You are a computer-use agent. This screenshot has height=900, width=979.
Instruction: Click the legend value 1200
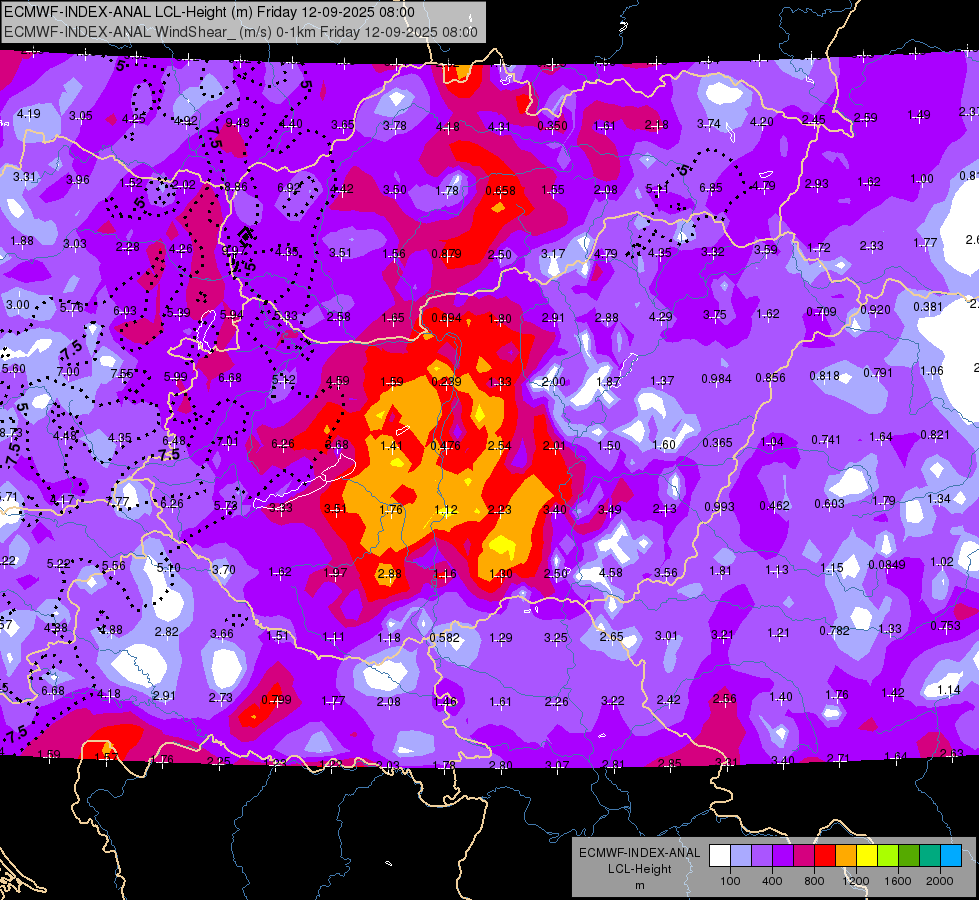[x=855, y=881]
